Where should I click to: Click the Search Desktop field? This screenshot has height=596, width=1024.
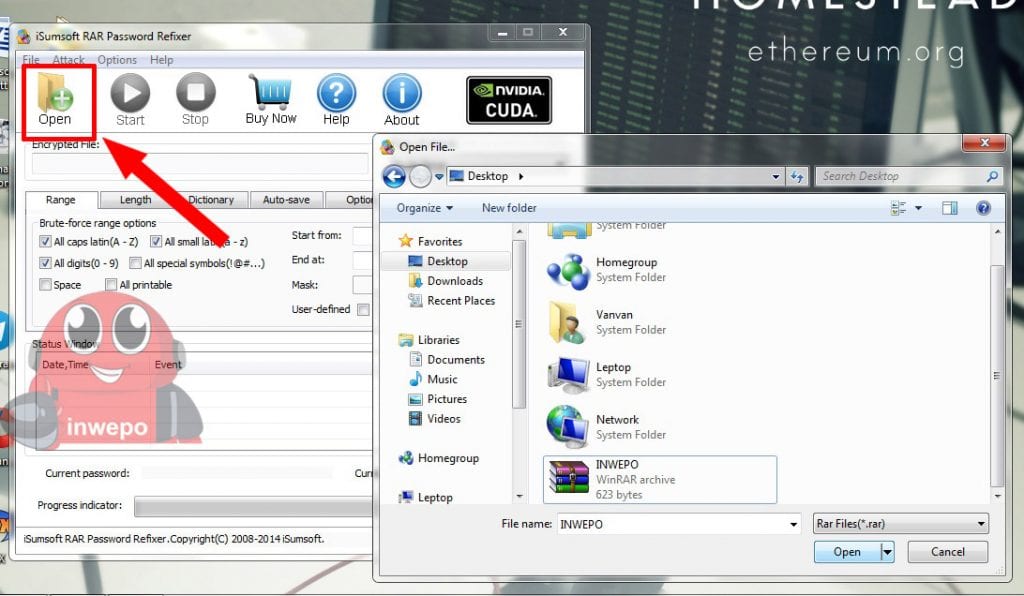pos(901,176)
